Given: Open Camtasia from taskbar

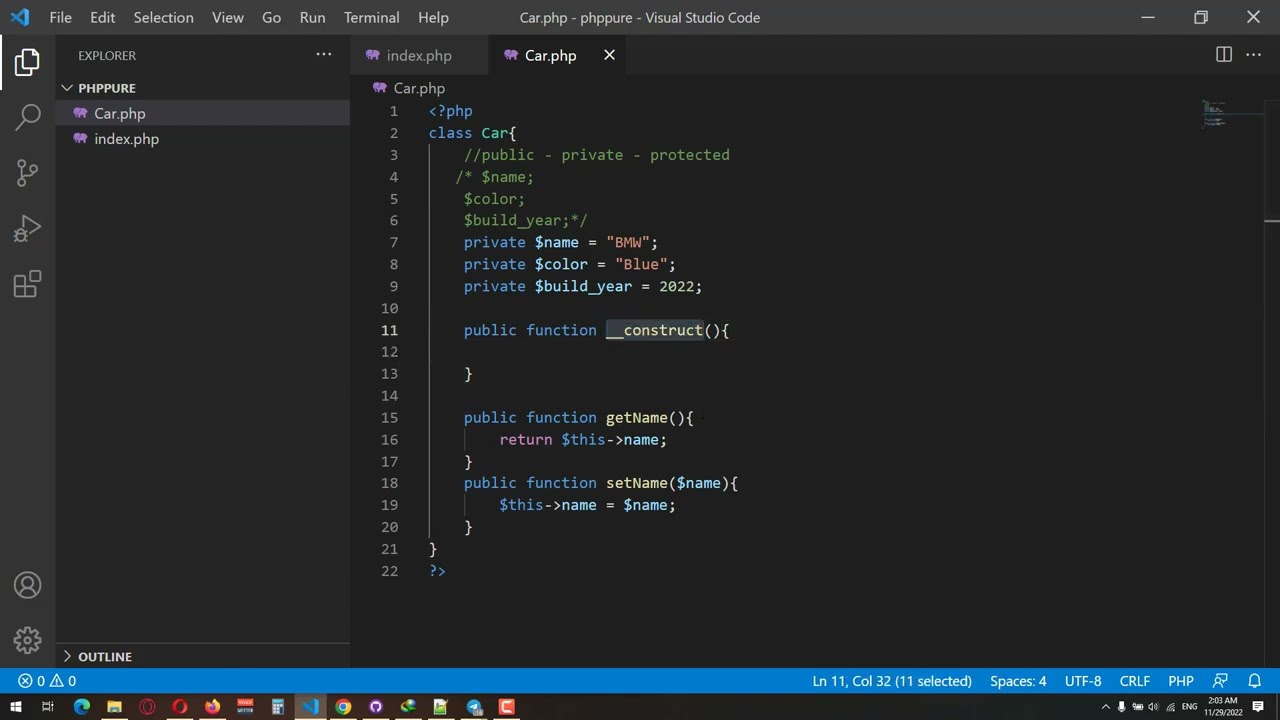Looking at the screenshot, I should pos(507,707).
